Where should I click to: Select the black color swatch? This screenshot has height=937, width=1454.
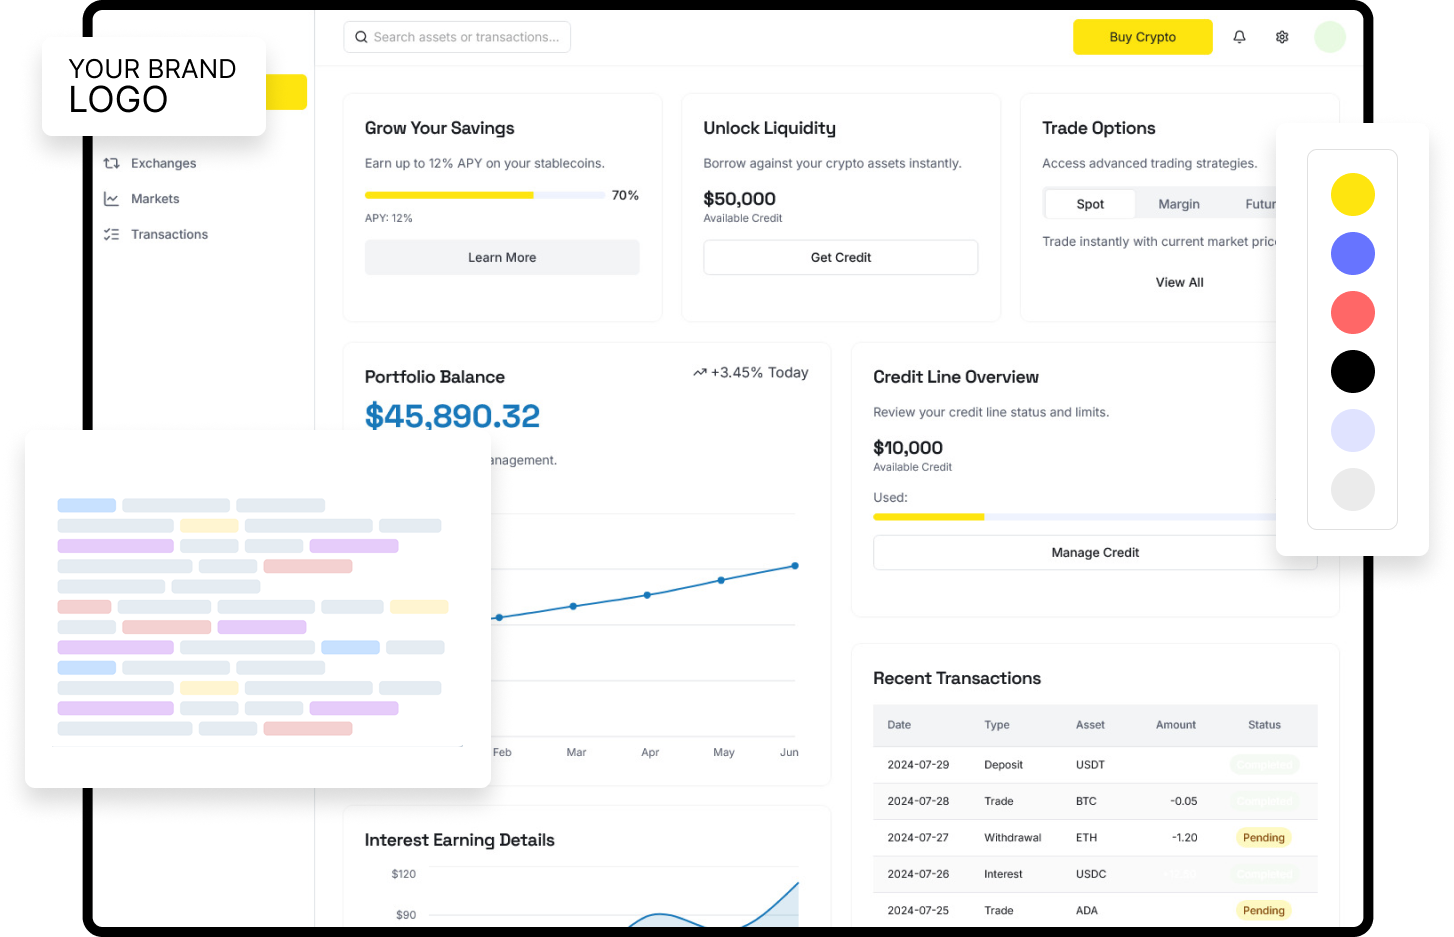[1353, 371]
